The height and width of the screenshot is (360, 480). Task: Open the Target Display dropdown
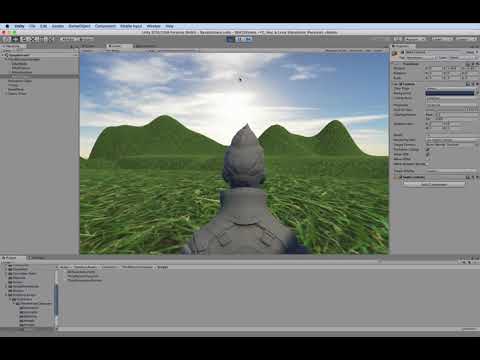451,171
